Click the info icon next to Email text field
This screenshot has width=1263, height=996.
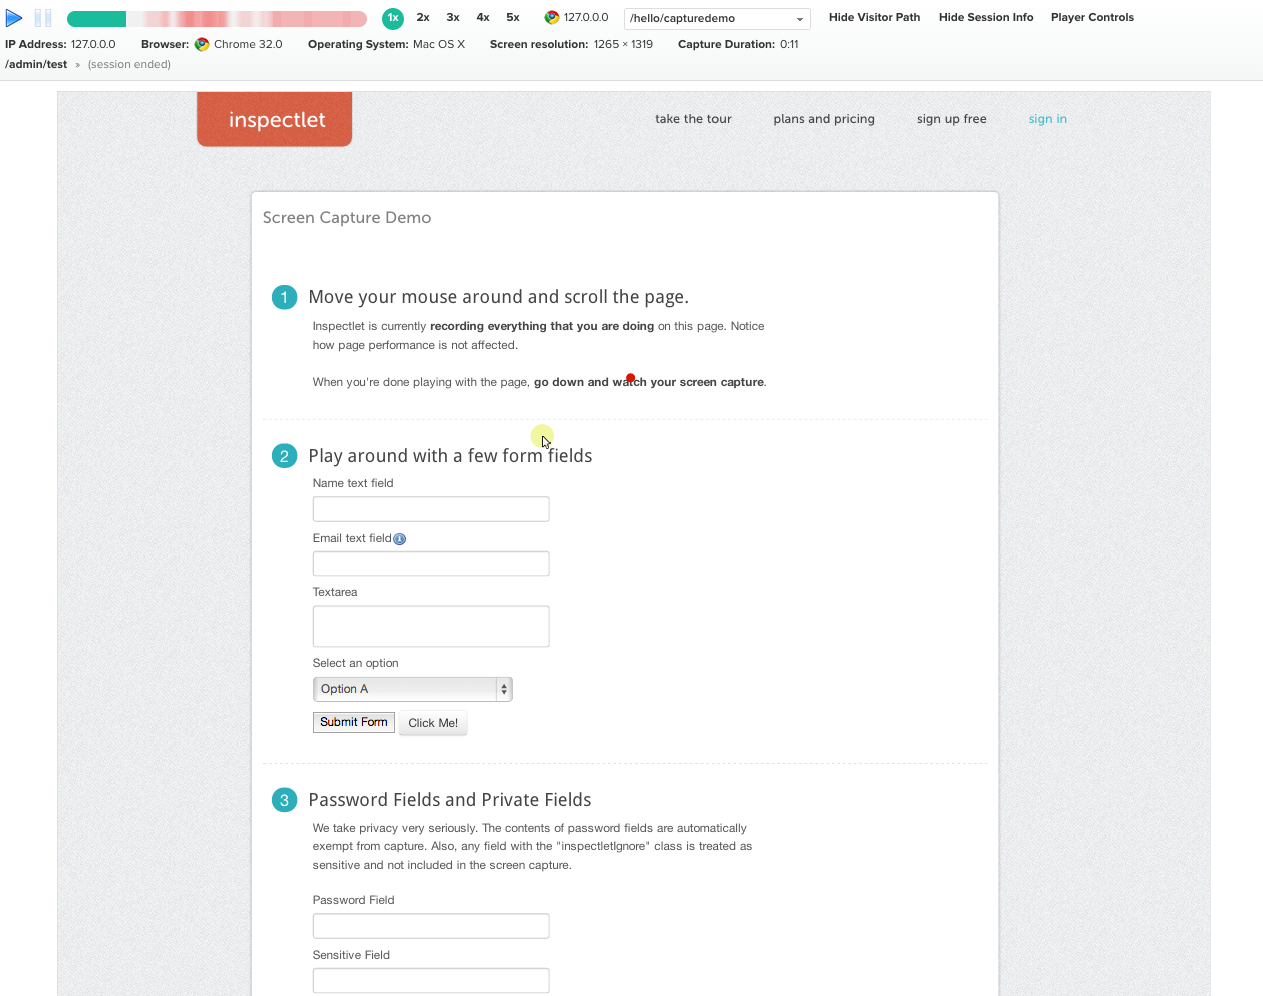(400, 539)
